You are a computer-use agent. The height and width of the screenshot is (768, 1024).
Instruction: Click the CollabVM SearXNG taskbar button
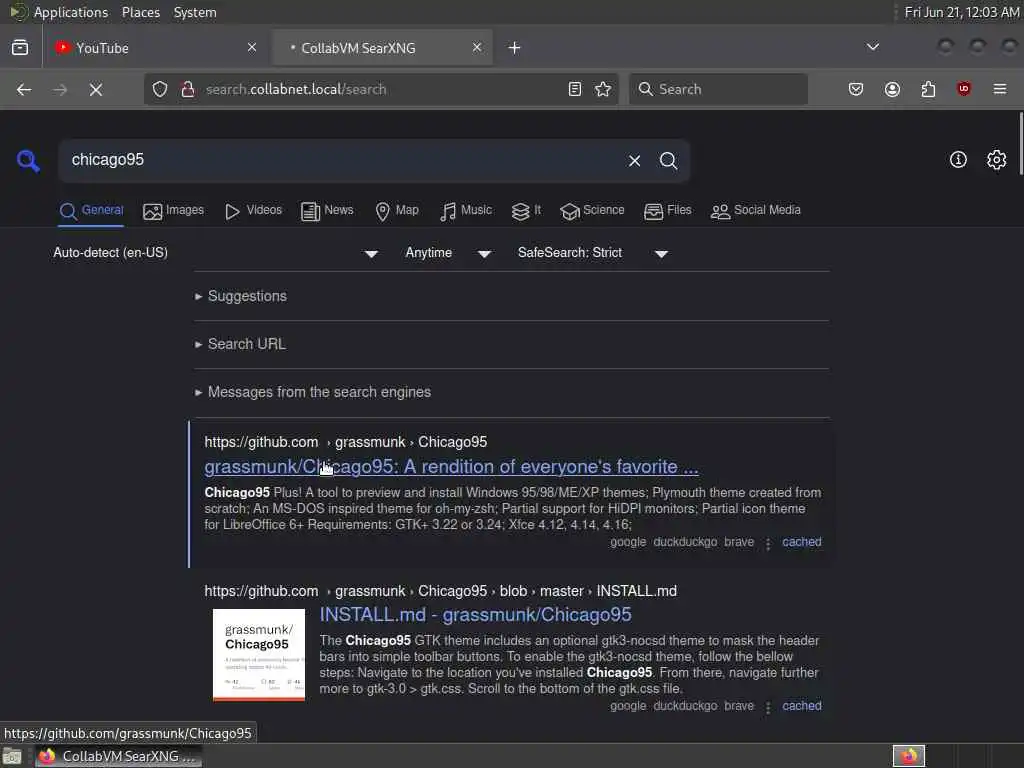(118, 757)
